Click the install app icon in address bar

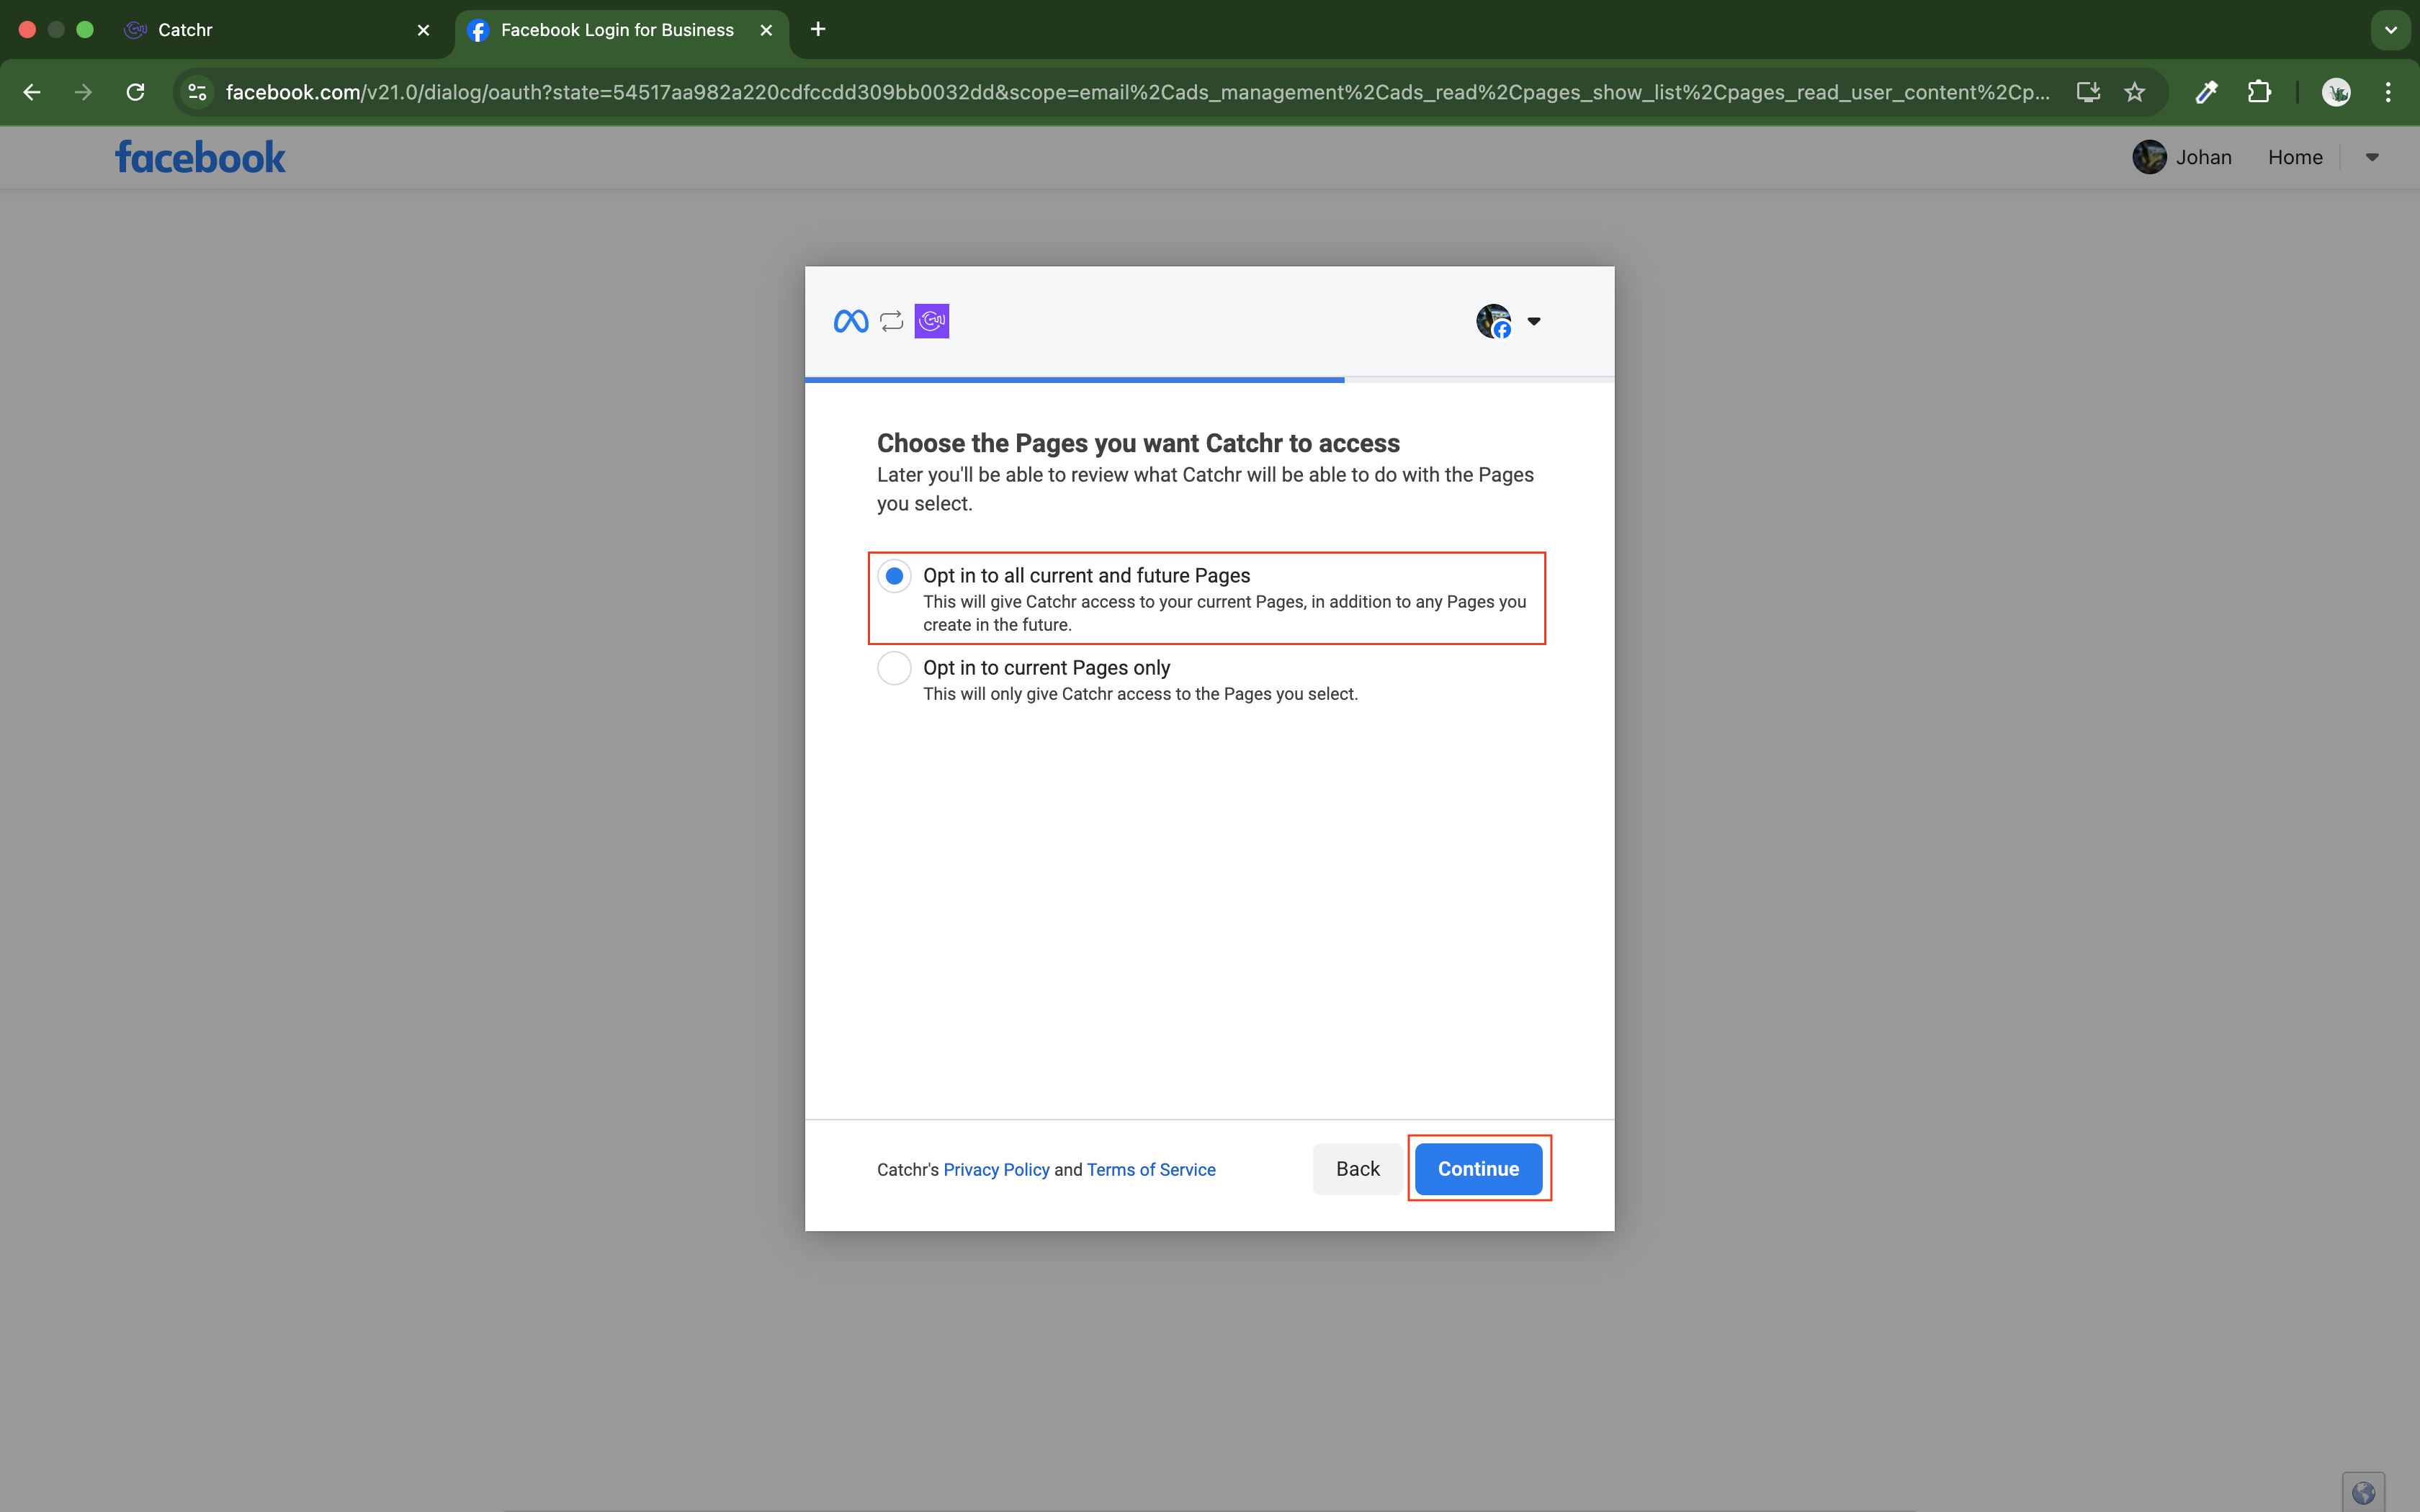(x=2088, y=92)
